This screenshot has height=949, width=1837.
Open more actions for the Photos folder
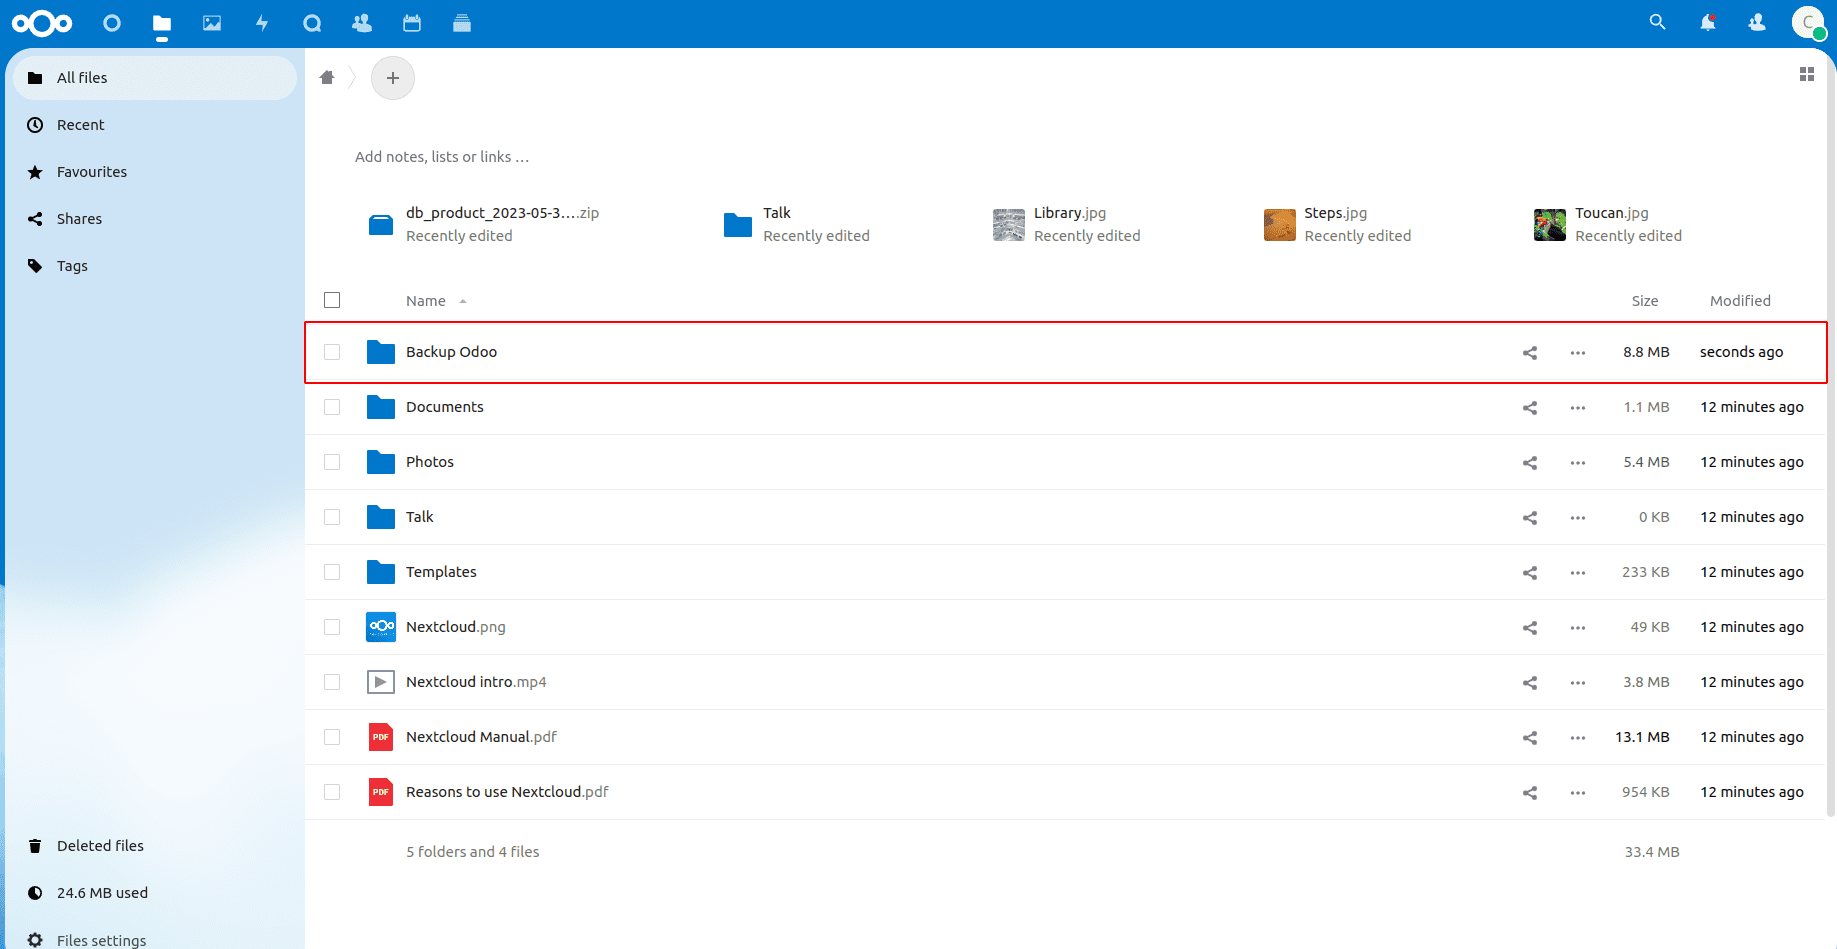[x=1578, y=462]
